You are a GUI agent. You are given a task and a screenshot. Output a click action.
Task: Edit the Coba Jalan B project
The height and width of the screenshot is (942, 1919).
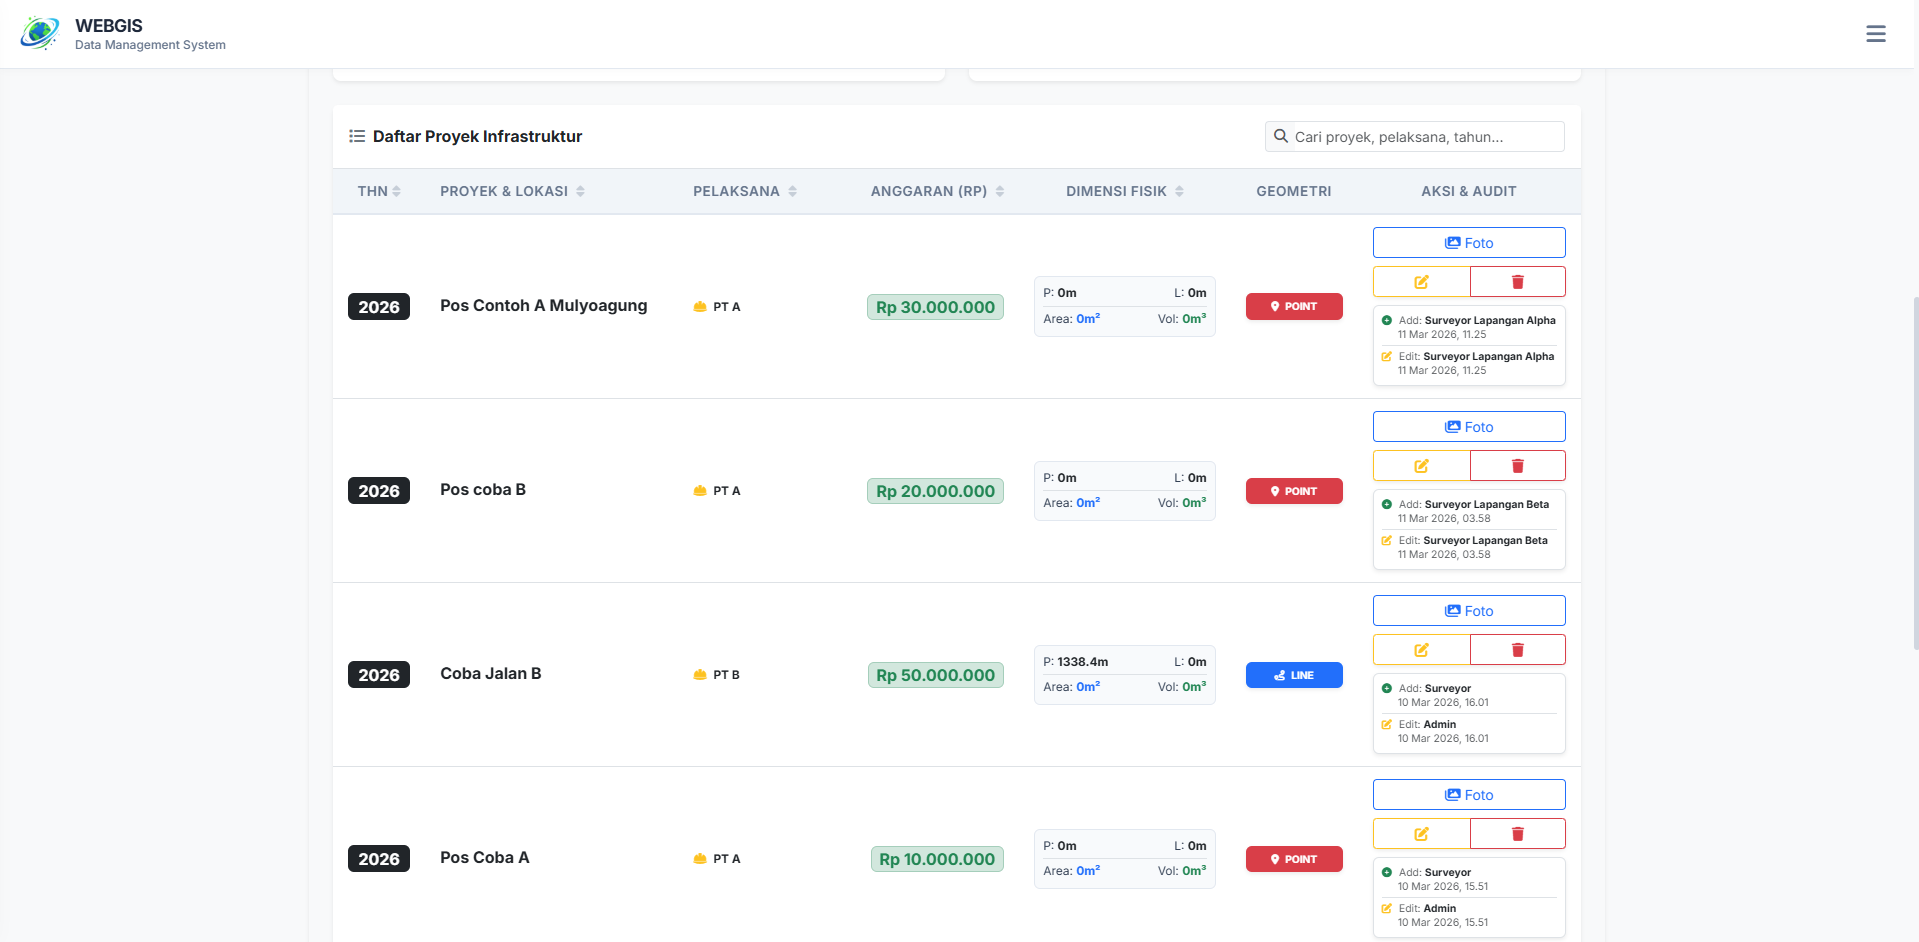click(1421, 650)
